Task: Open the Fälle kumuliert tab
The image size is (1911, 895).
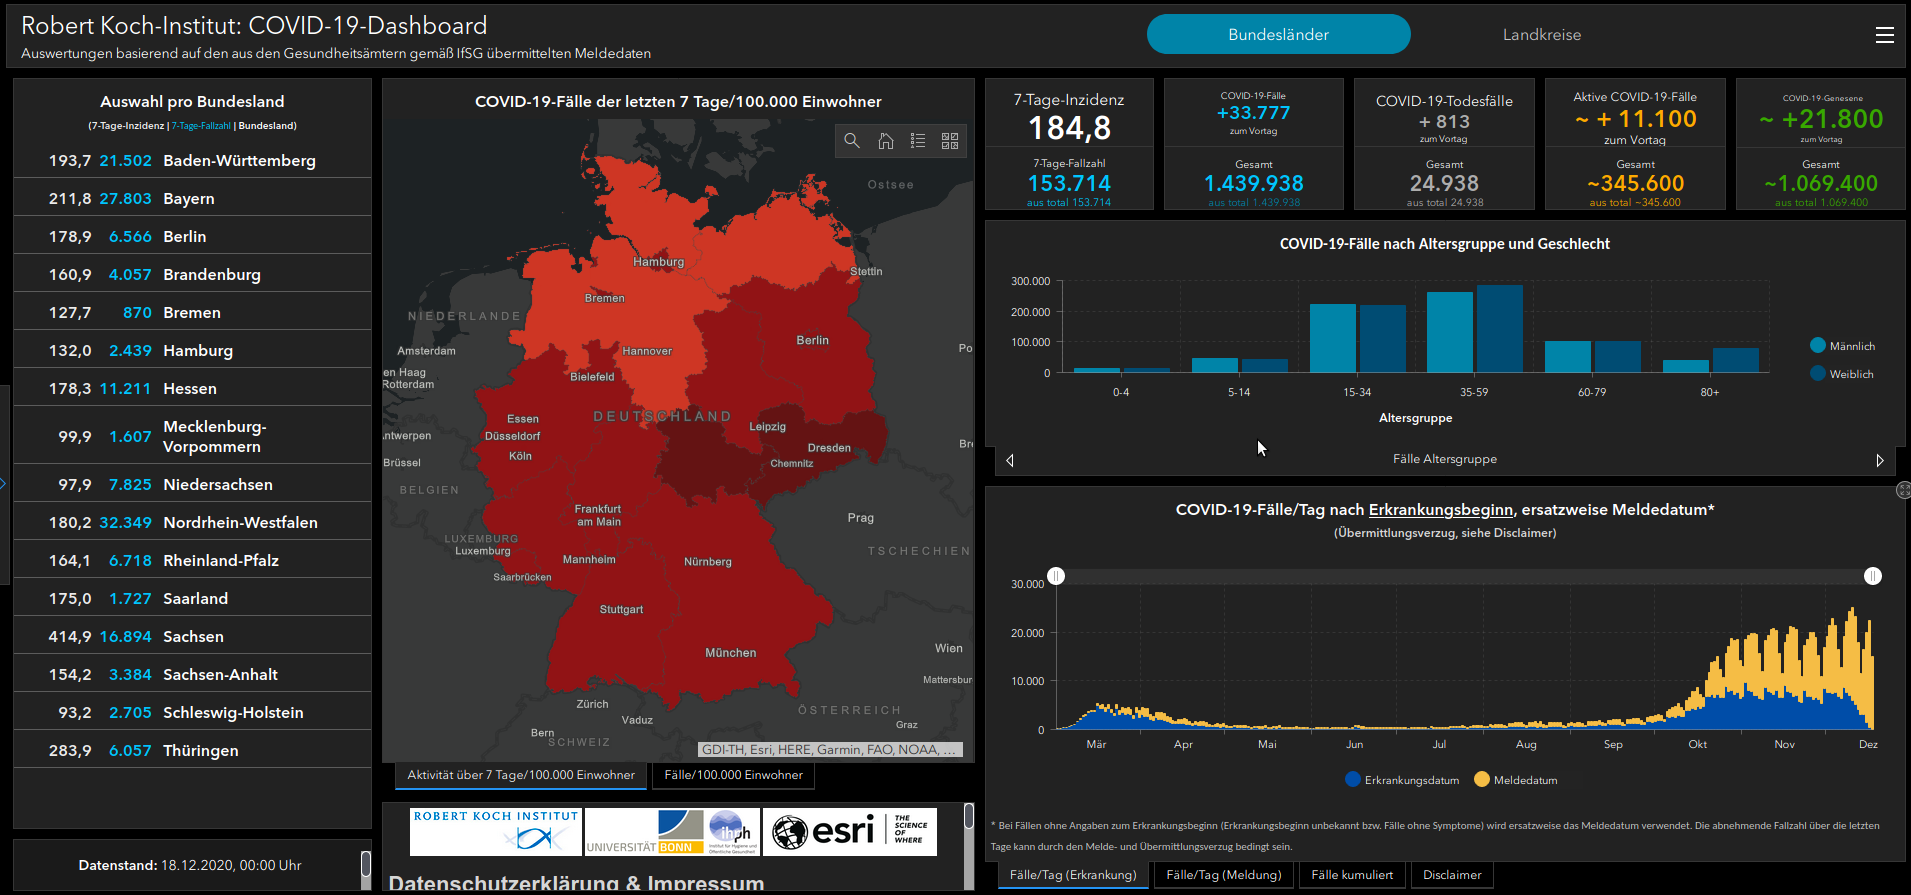Action: coord(1351,875)
